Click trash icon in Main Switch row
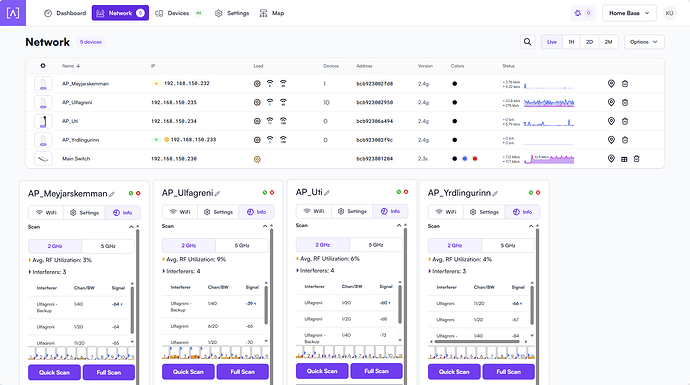 pos(636,159)
